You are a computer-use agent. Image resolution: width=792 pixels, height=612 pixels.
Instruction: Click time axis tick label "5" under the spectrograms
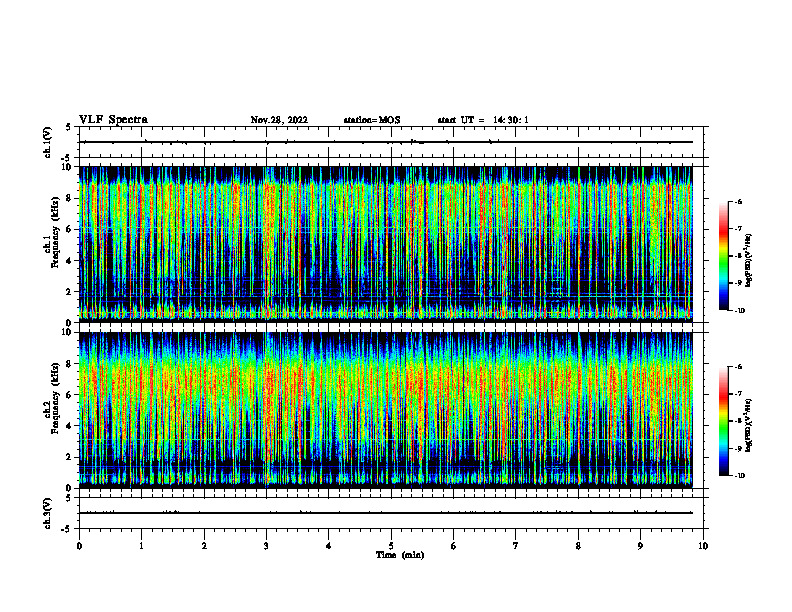click(391, 546)
